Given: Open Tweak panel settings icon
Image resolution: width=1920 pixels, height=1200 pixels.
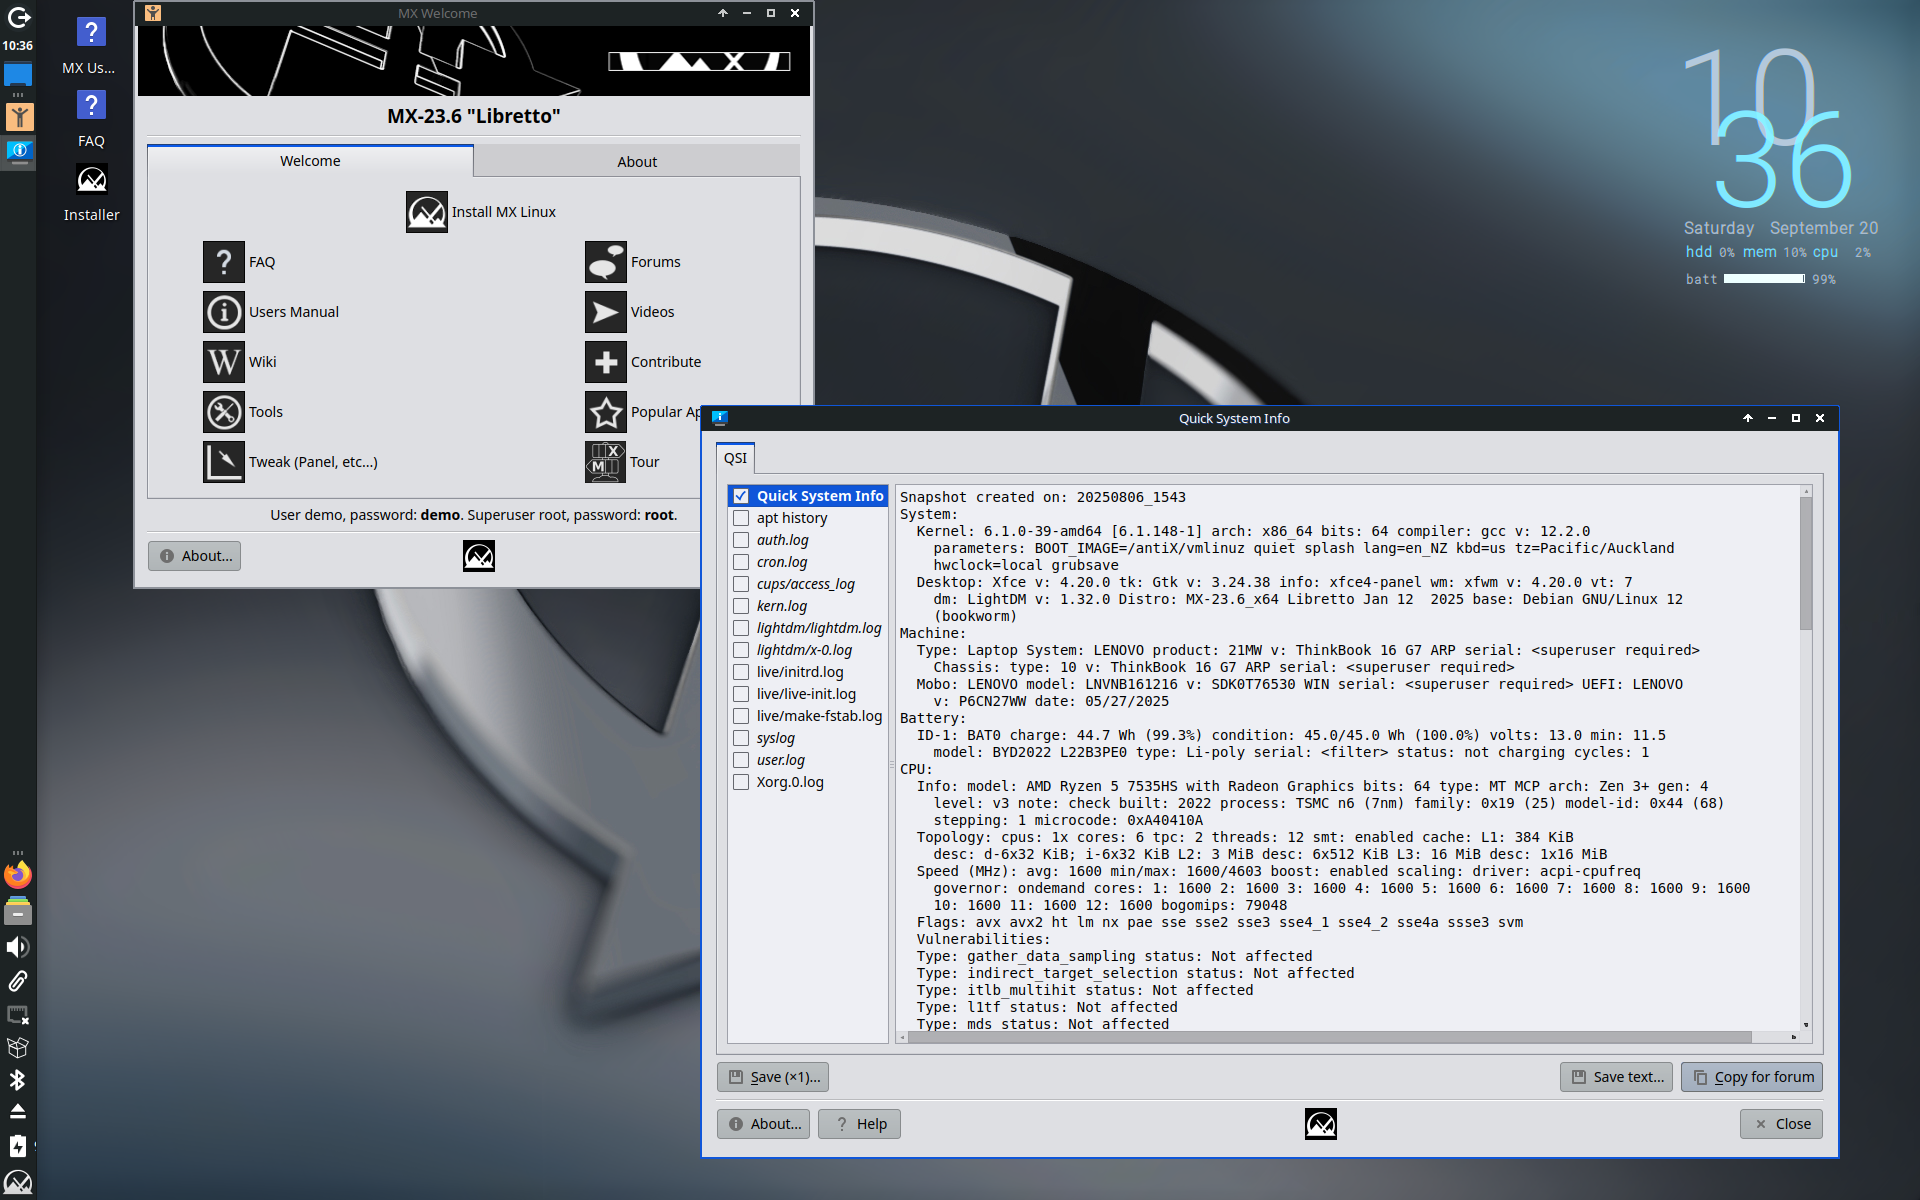Looking at the screenshot, I should [224, 462].
